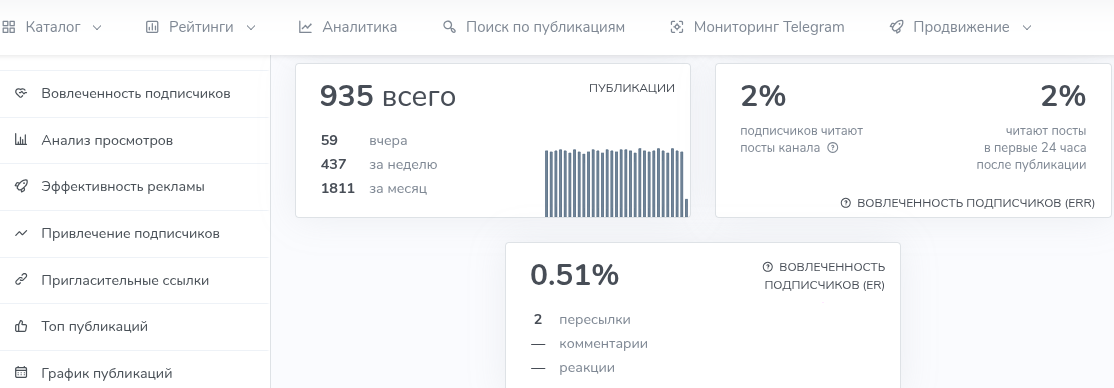Open the Продвижение menu
The image size is (1114, 388).
(x=961, y=27)
